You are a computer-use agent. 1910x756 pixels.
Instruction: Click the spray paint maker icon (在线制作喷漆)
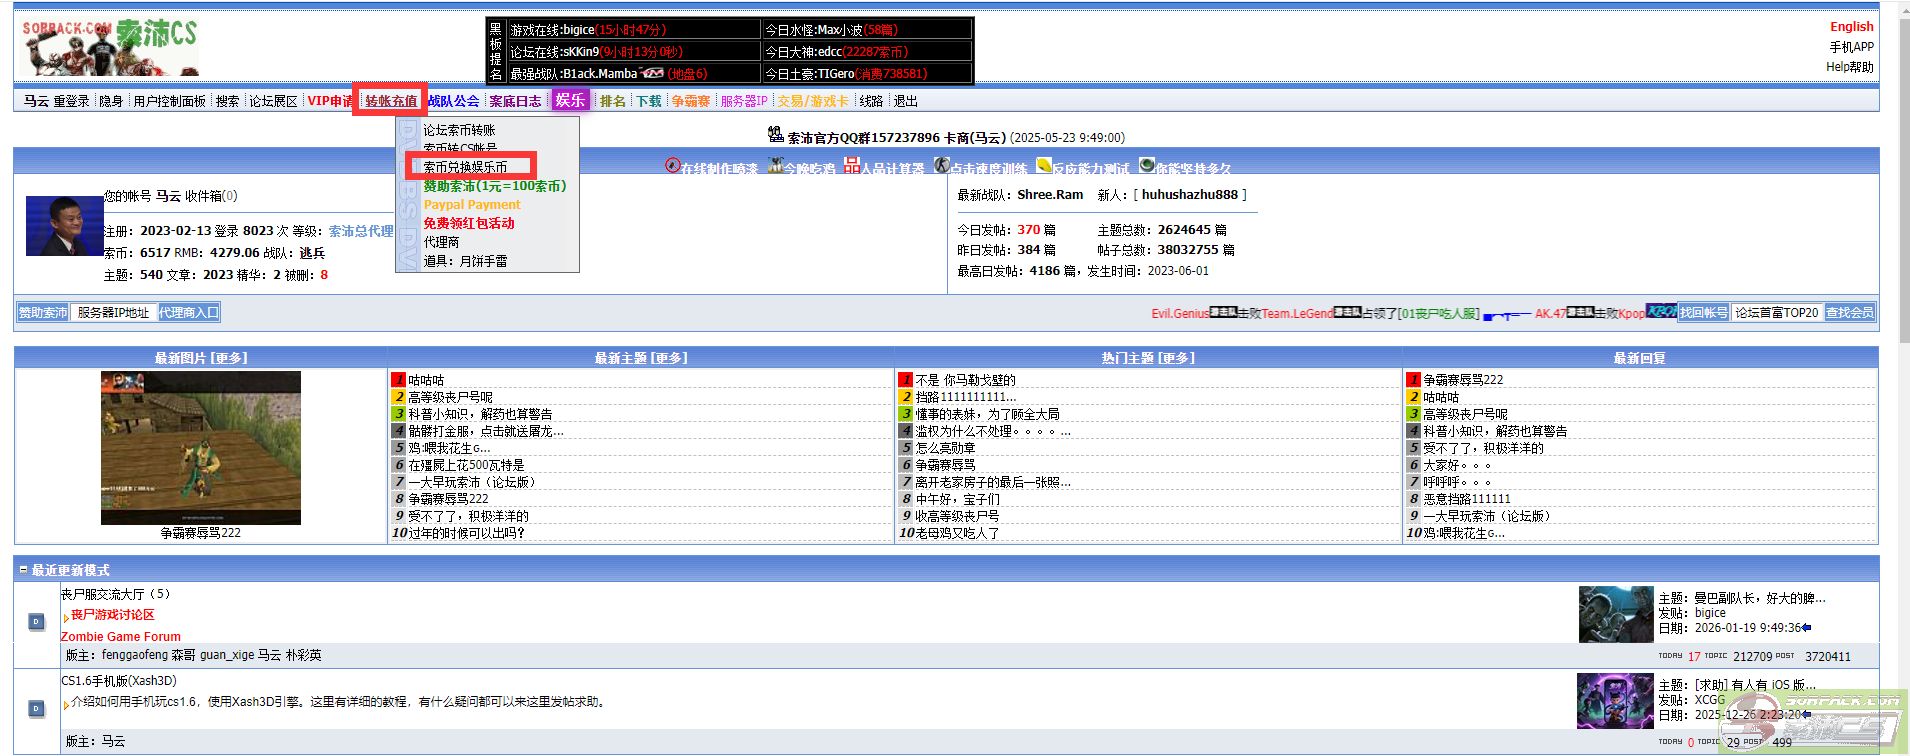673,166
